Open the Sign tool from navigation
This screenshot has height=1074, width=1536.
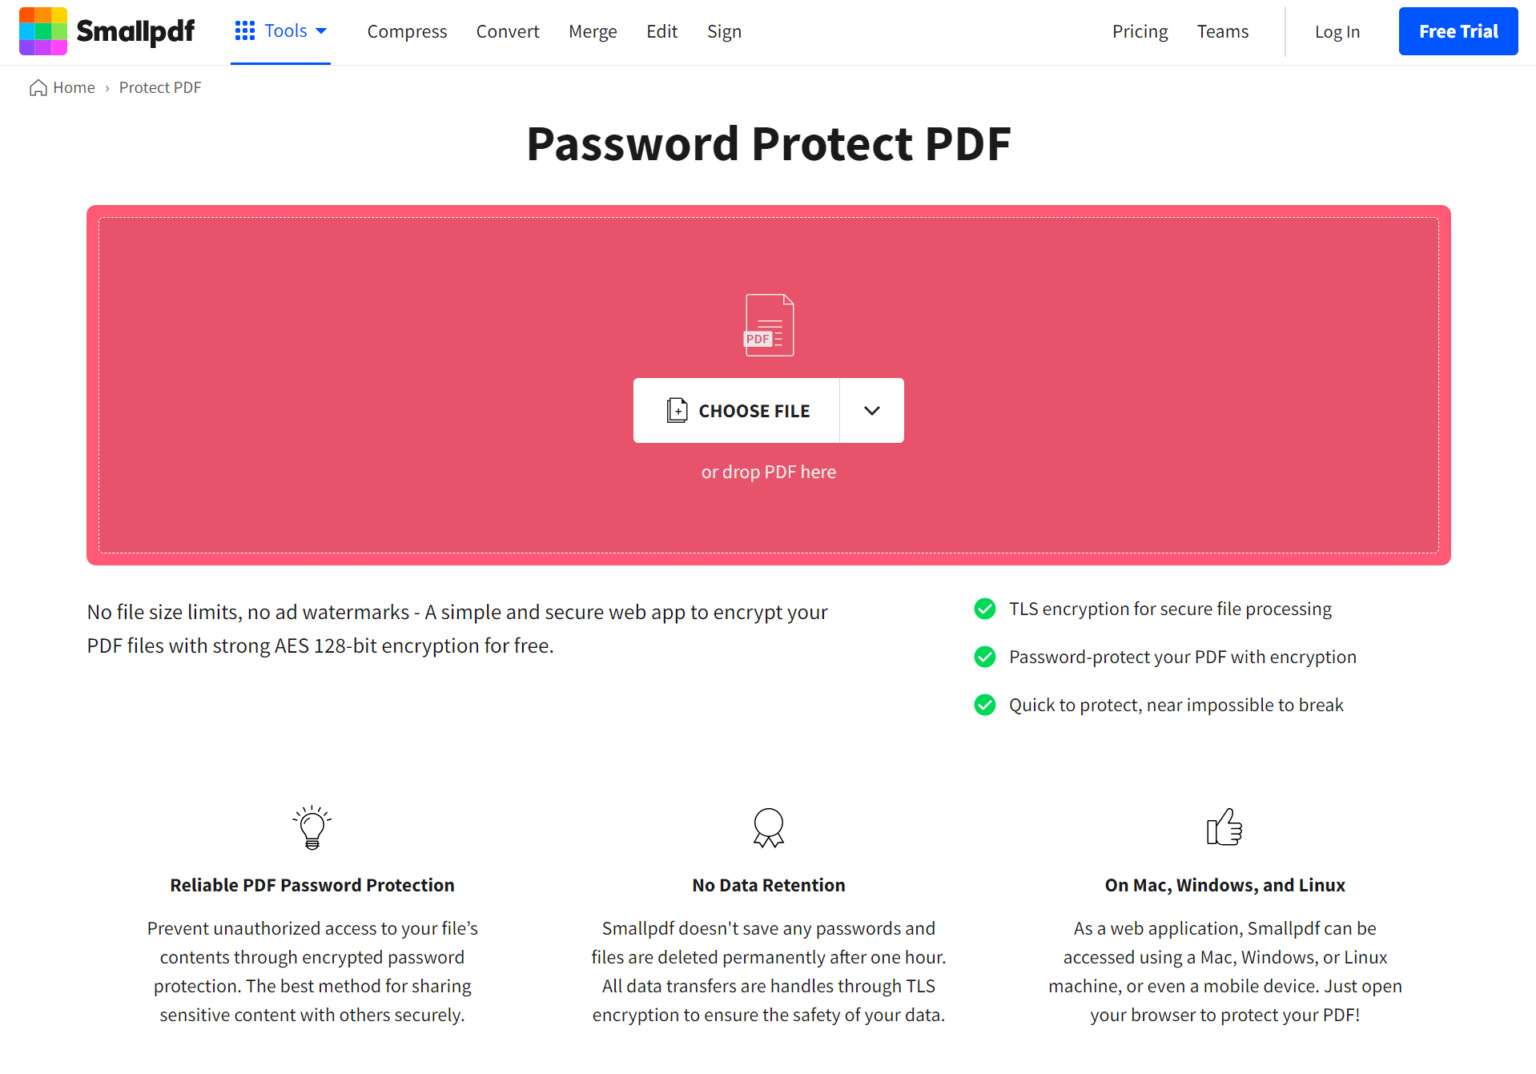coord(724,31)
